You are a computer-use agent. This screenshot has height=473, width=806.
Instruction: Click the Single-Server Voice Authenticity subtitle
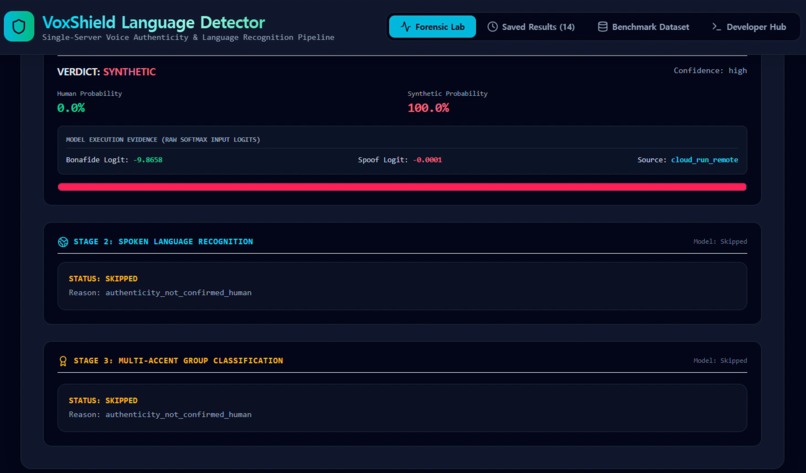188,38
